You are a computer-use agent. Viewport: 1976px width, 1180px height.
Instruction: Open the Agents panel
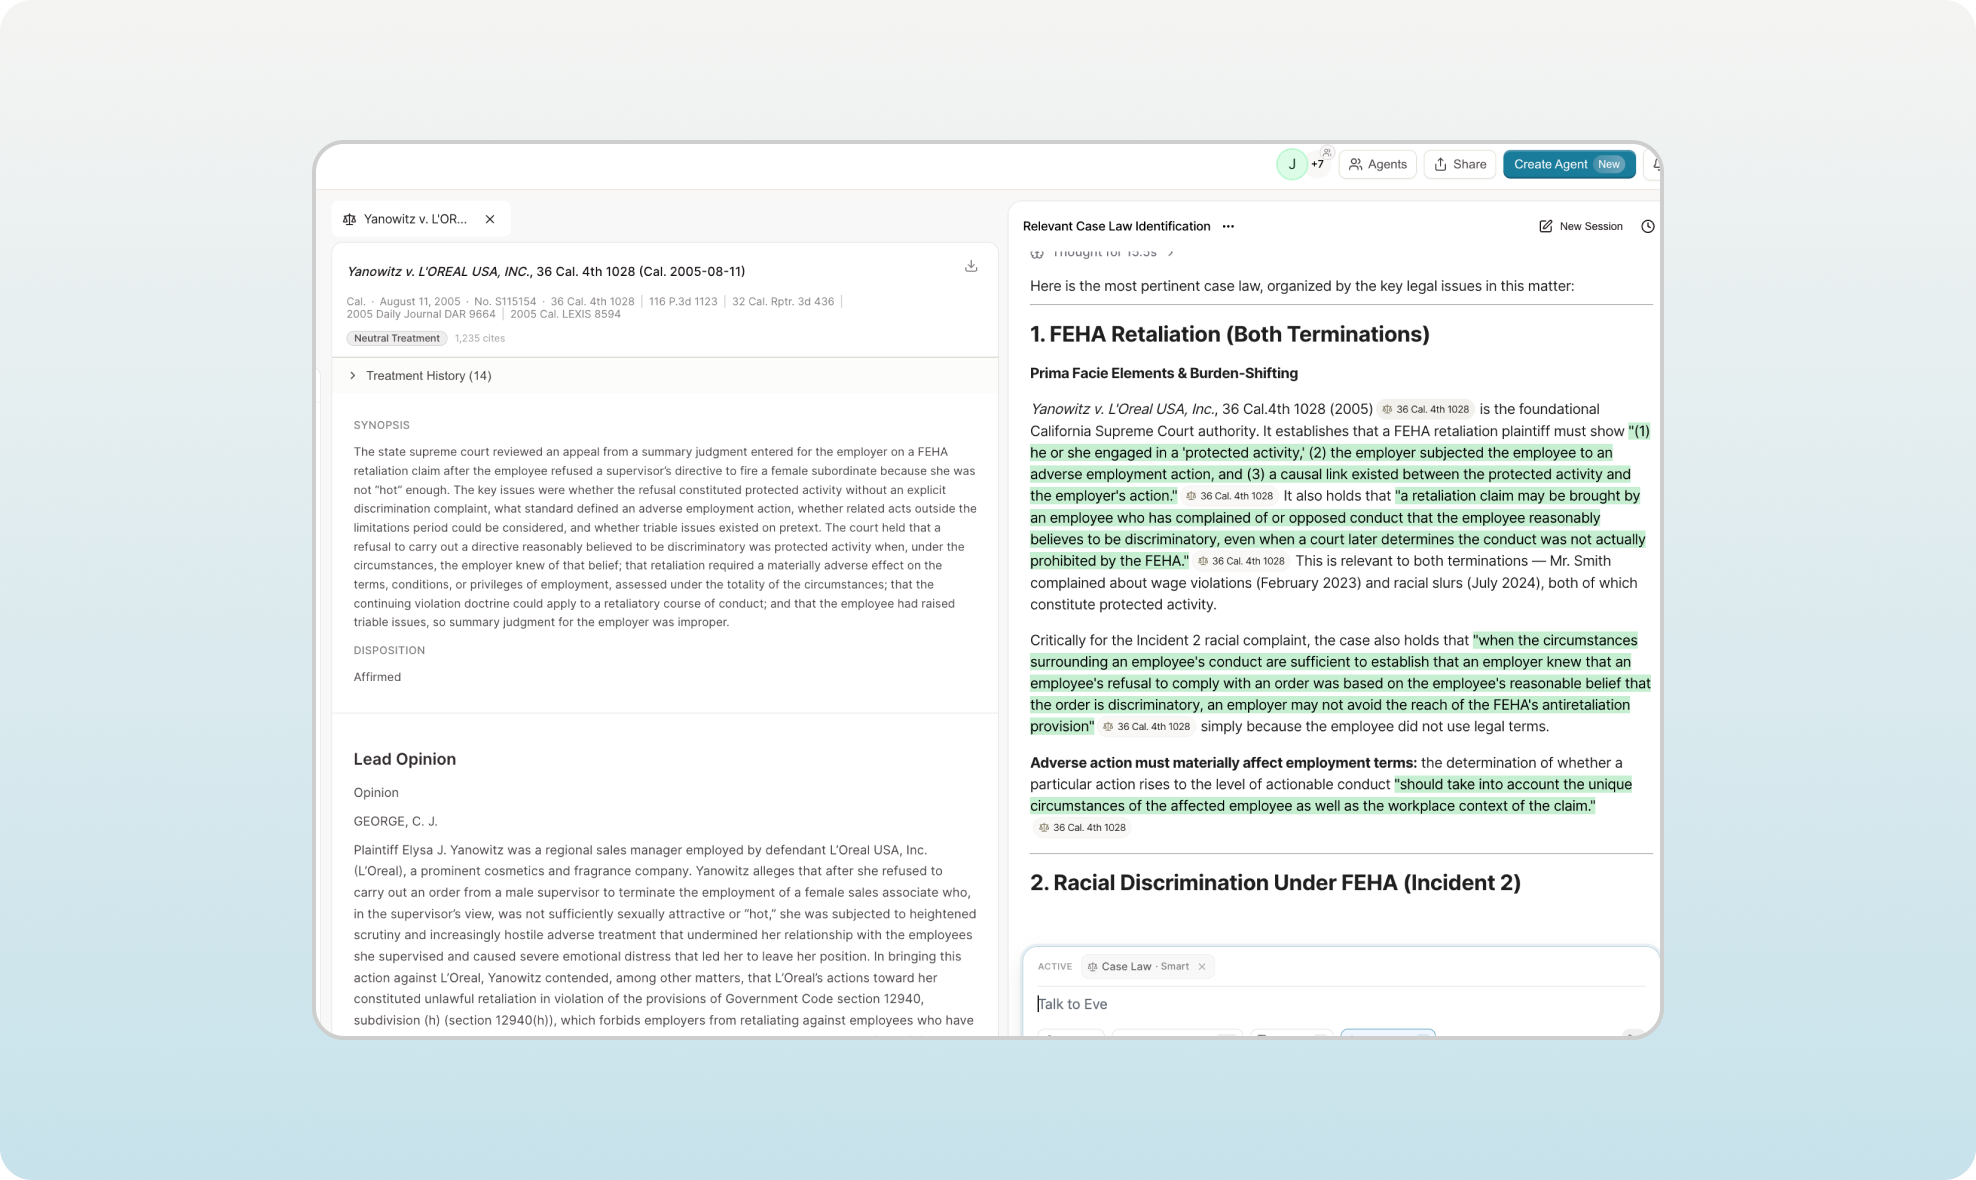[x=1377, y=164]
